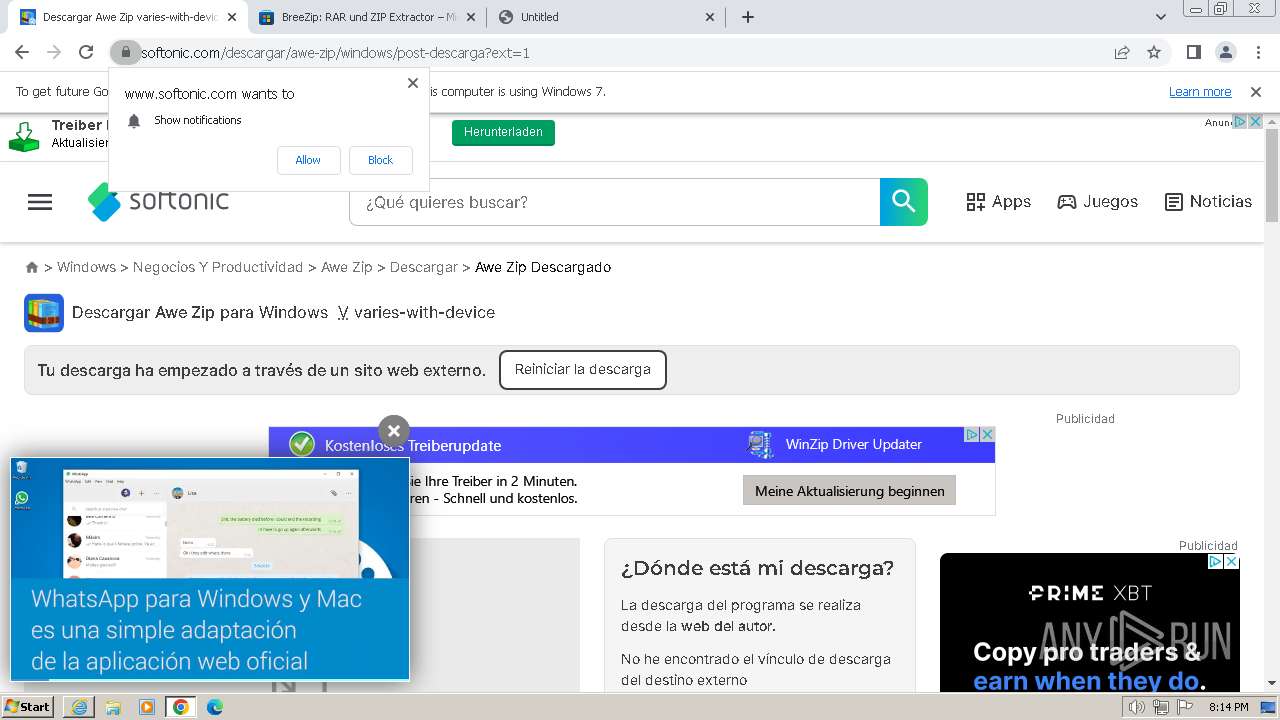Open new browser tab

[747, 17]
